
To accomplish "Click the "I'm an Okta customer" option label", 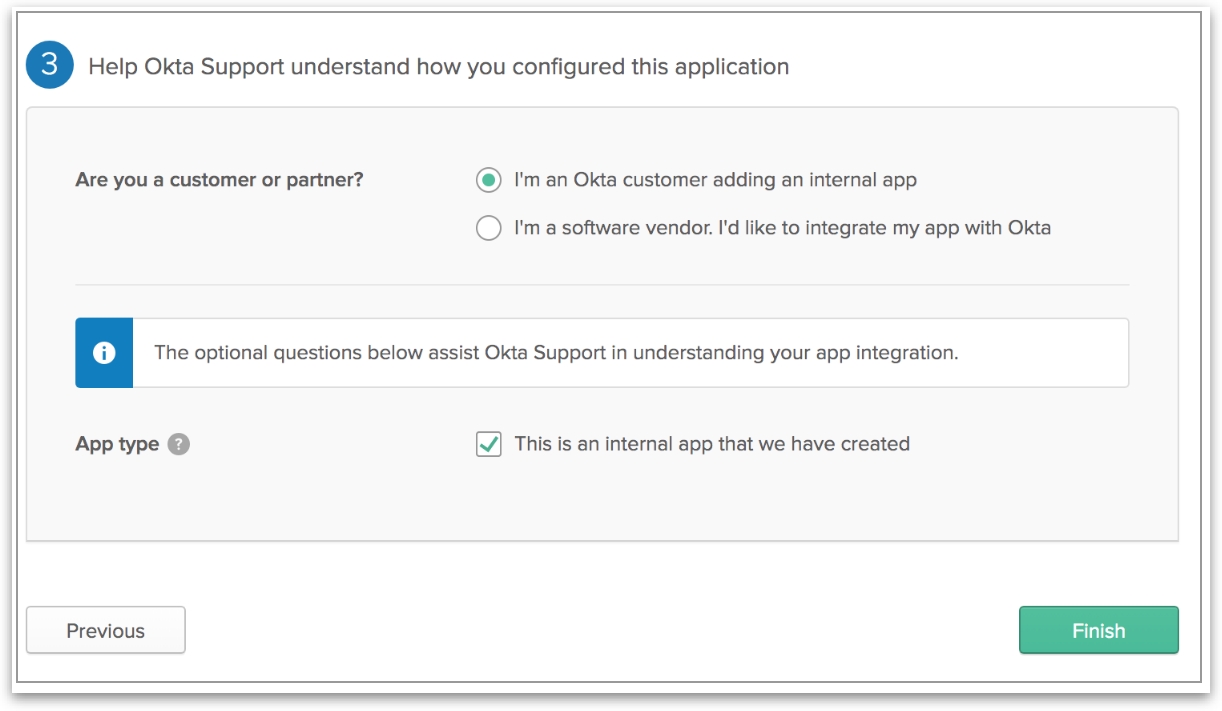I will point(715,181).
